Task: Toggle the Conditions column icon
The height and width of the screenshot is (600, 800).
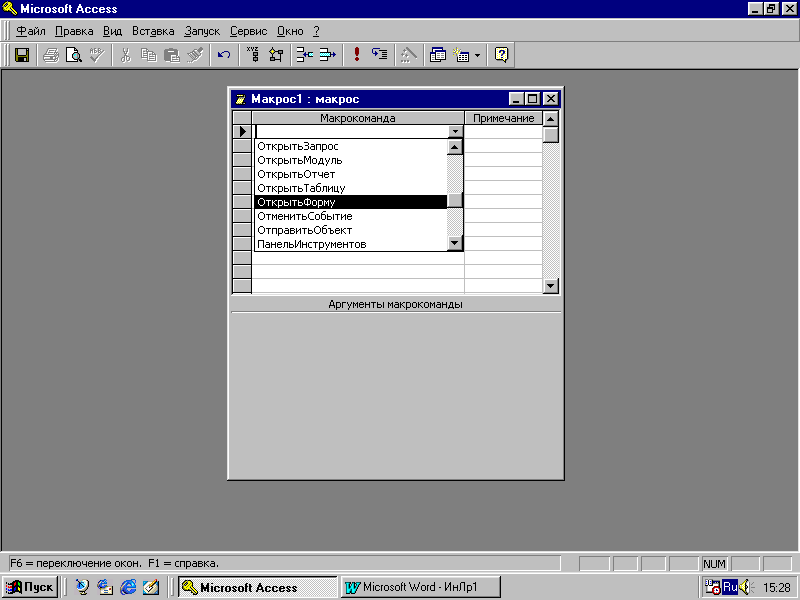Action: tap(276, 55)
